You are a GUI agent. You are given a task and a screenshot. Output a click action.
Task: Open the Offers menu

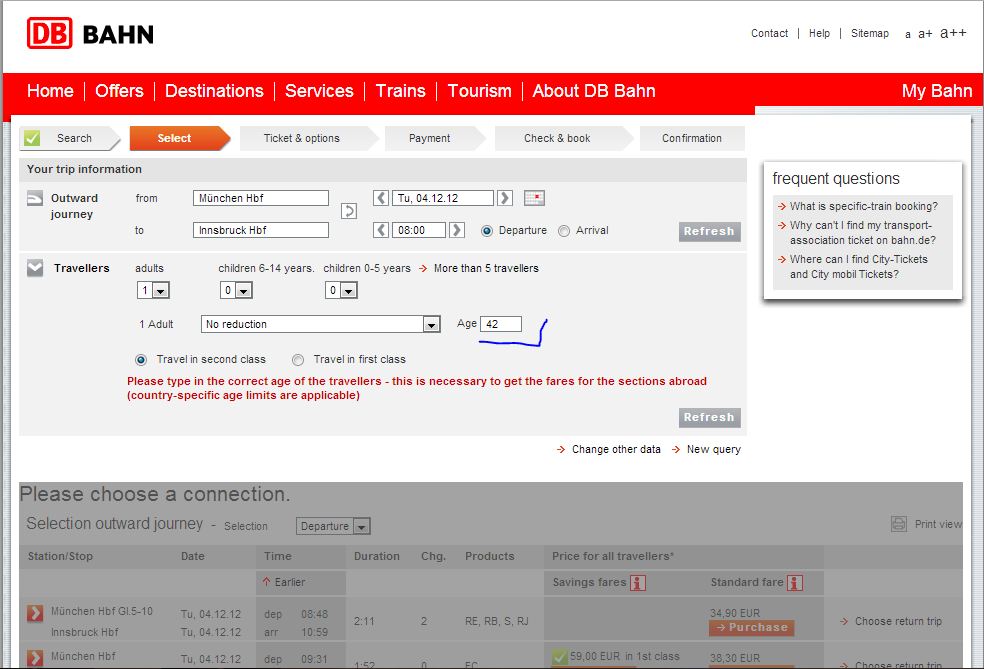pyautogui.click(x=119, y=91)
